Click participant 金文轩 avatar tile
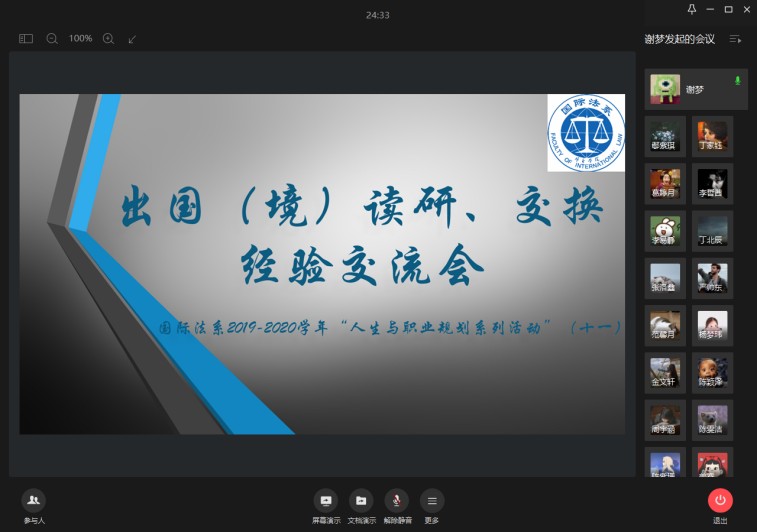 [665, 371]
